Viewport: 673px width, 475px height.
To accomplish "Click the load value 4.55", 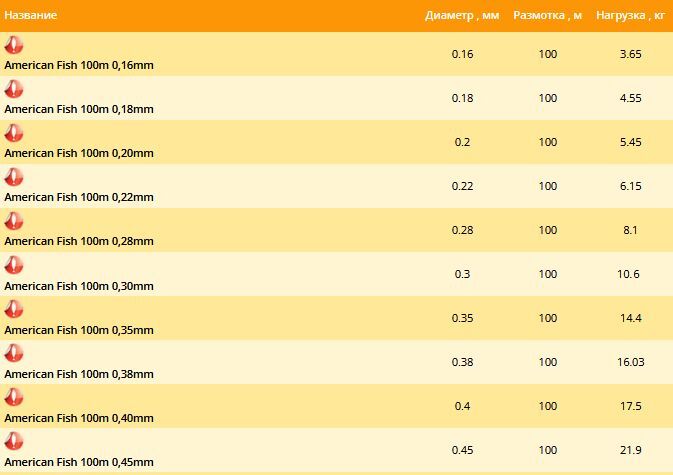I will [x=631, y=98].
